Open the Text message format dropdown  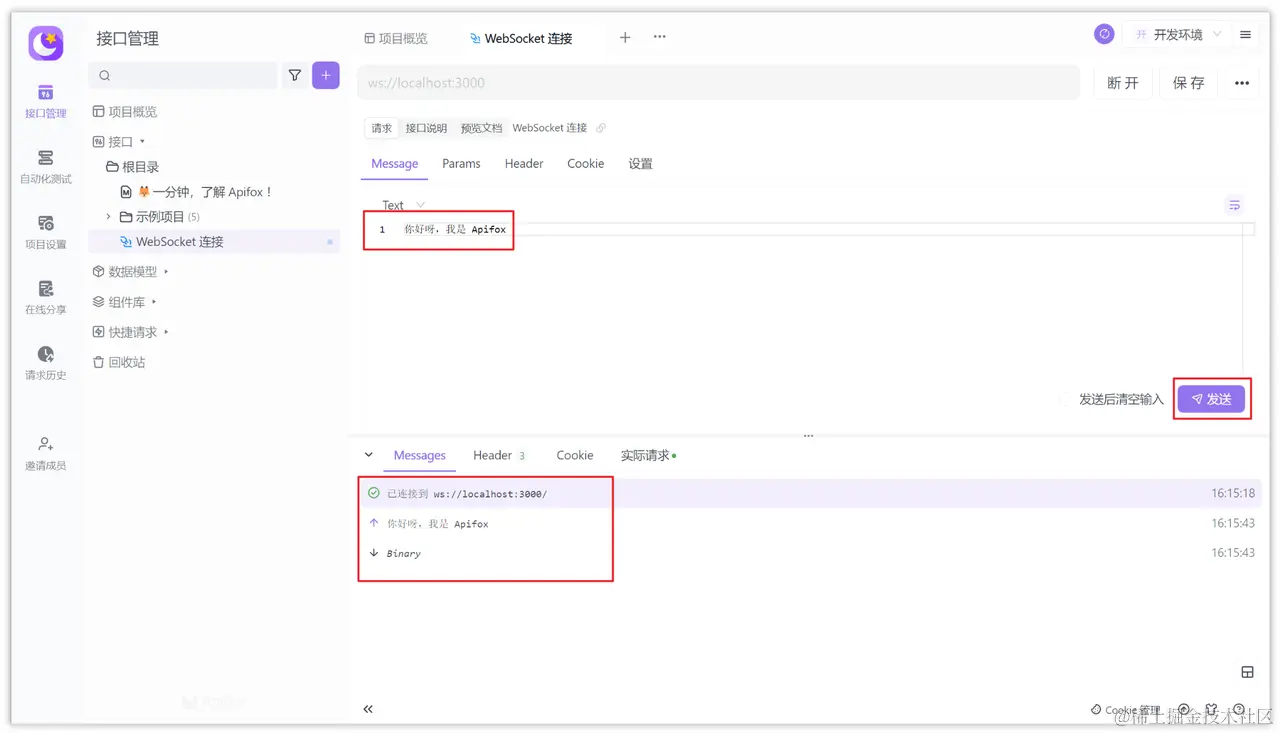pos(402,205)
